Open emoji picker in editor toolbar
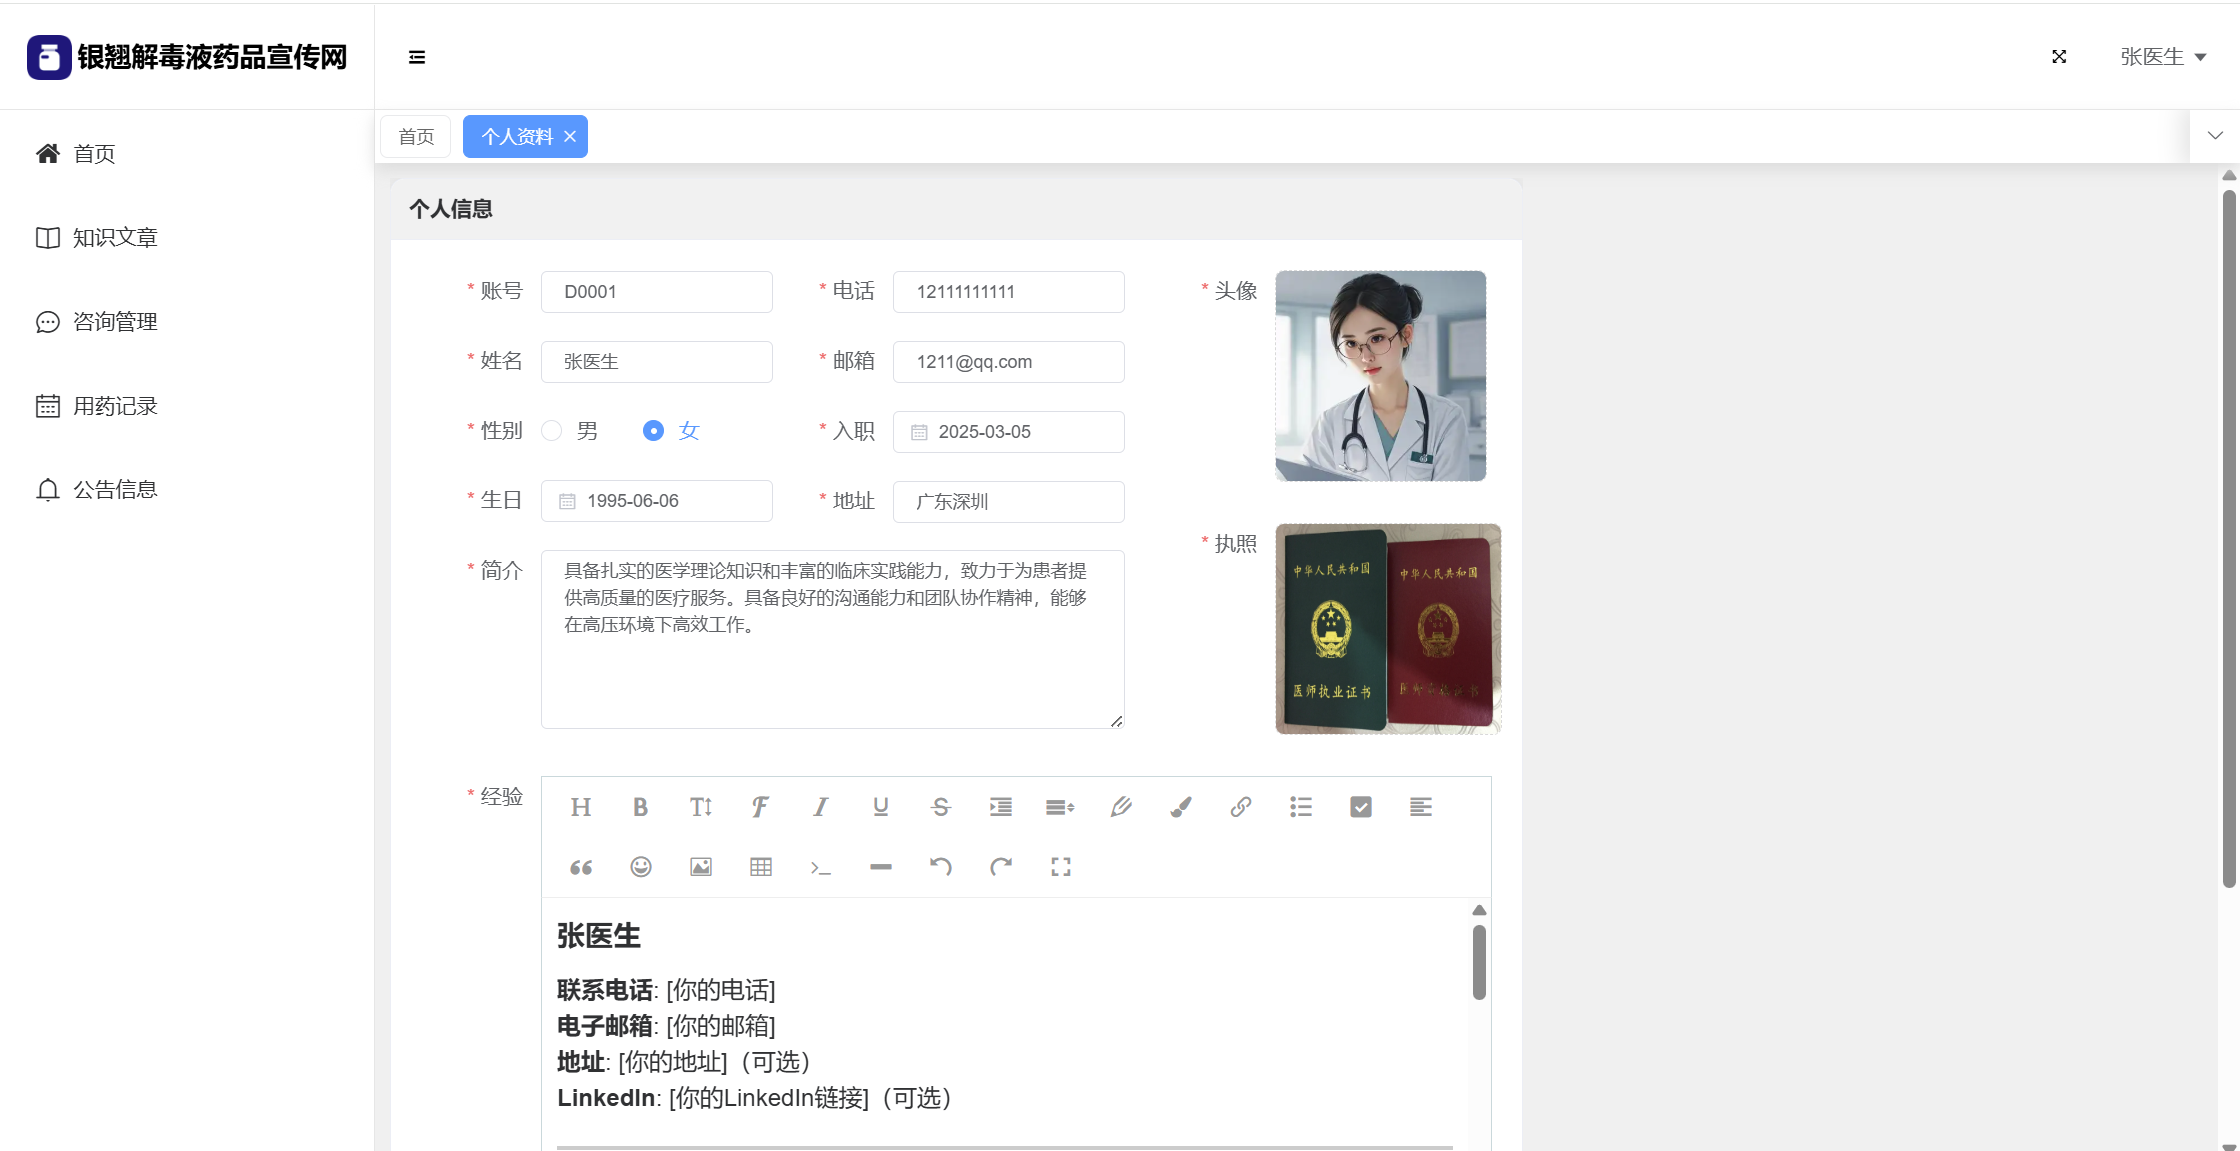The image size is (2240, 1151). [x=640, y=867]
